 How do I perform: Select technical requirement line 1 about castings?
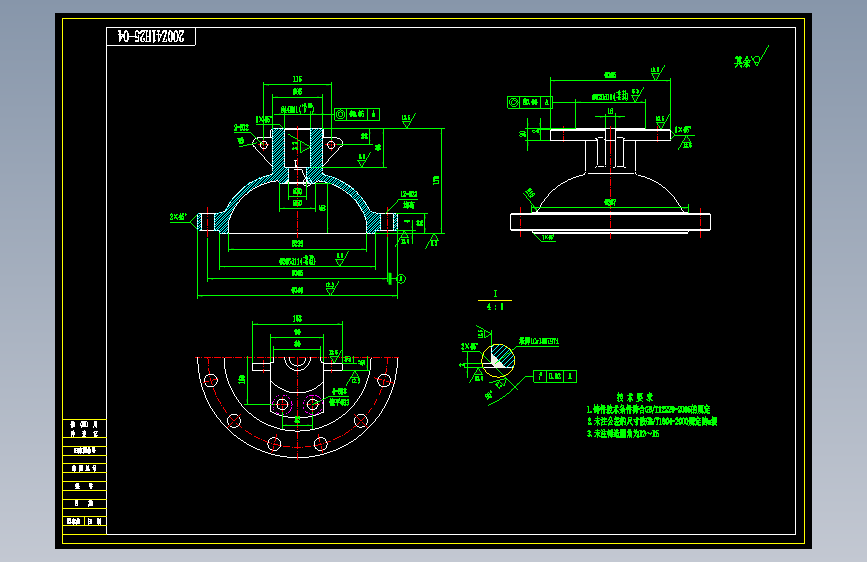649,409
